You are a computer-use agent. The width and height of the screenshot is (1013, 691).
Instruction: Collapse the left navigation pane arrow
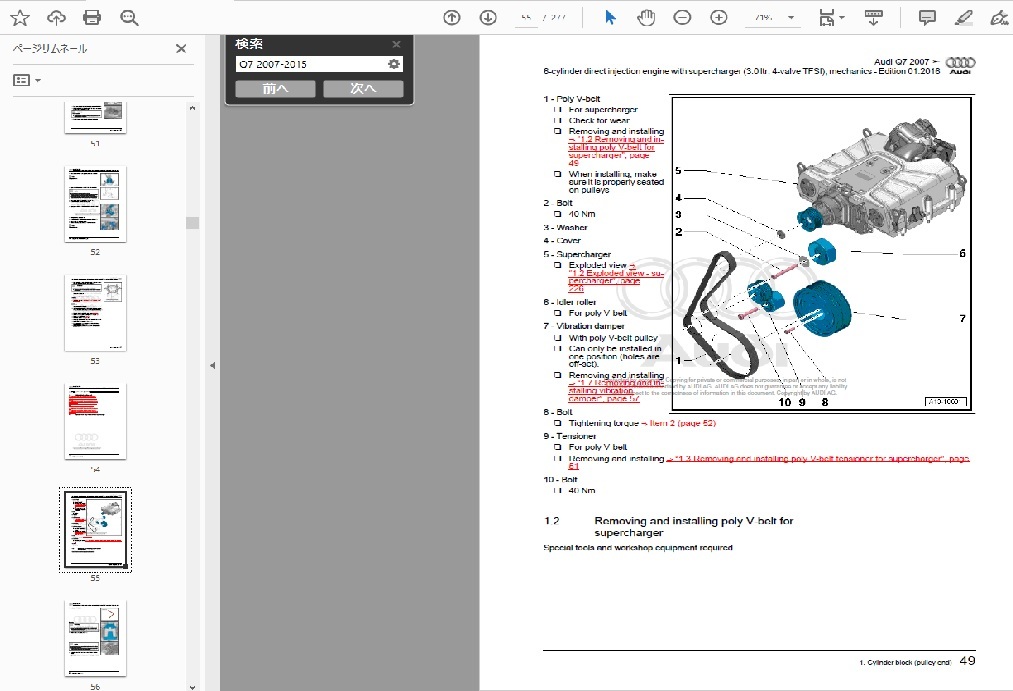coord(213,366)
